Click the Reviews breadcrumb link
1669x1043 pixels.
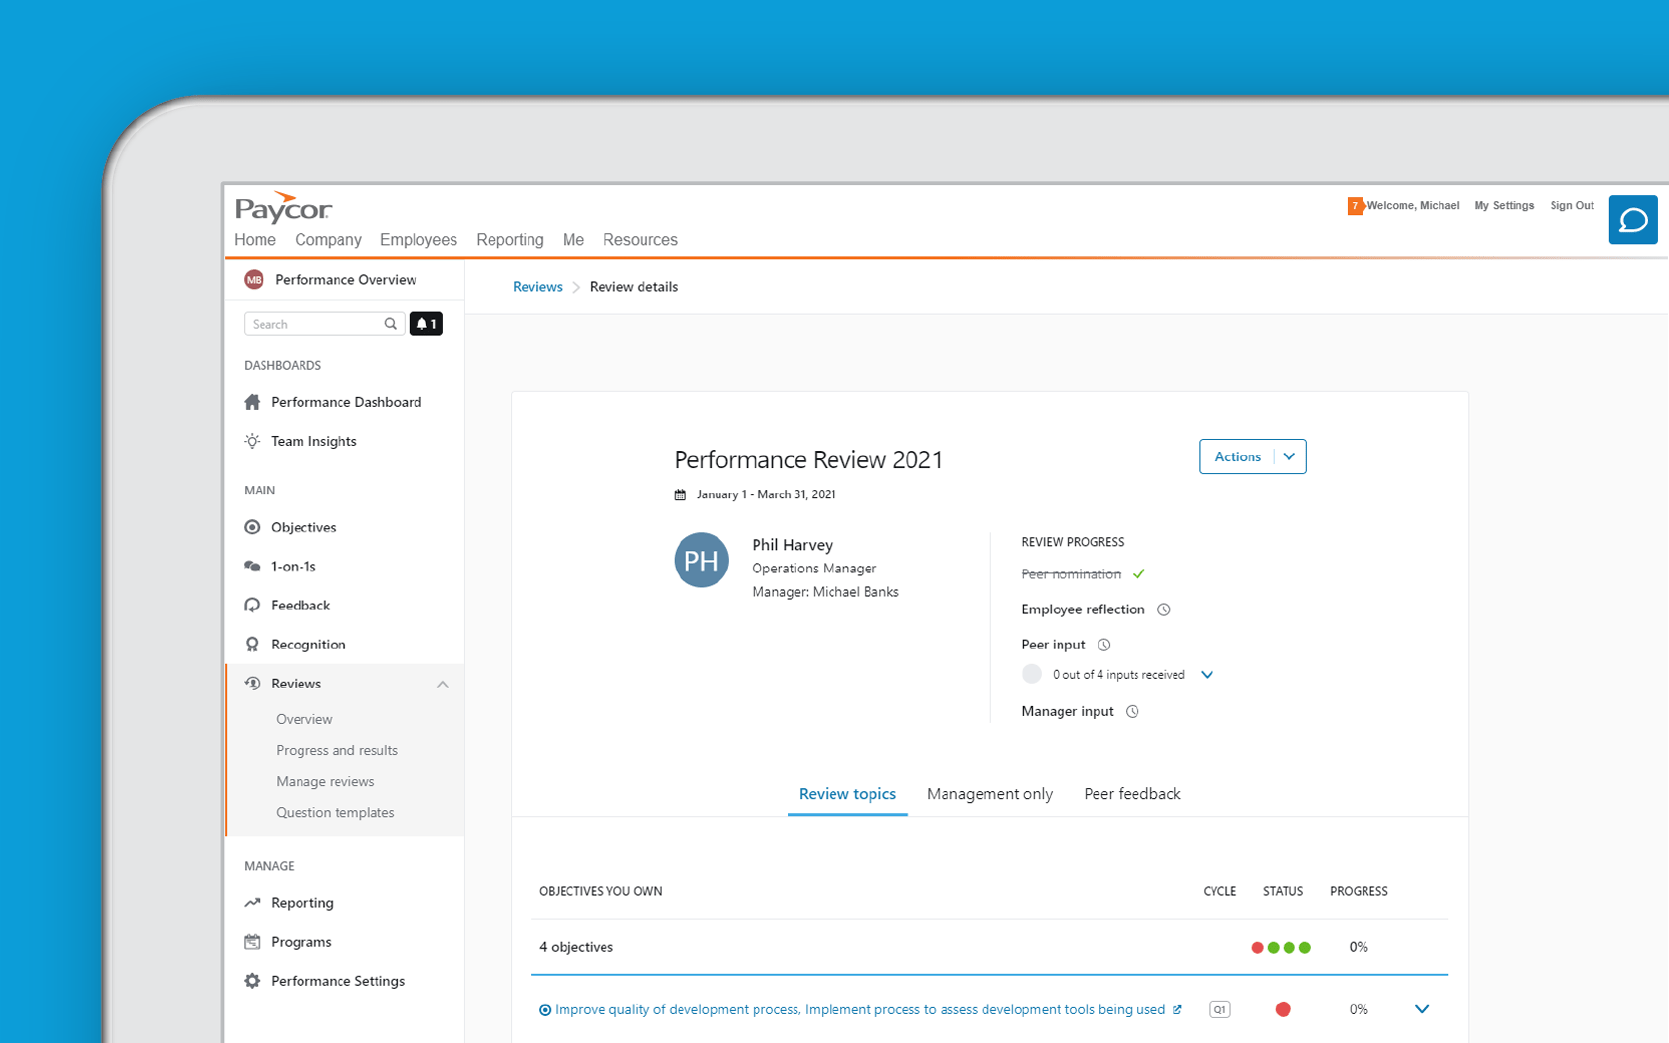pyautogui.click(x=538, y=287)
